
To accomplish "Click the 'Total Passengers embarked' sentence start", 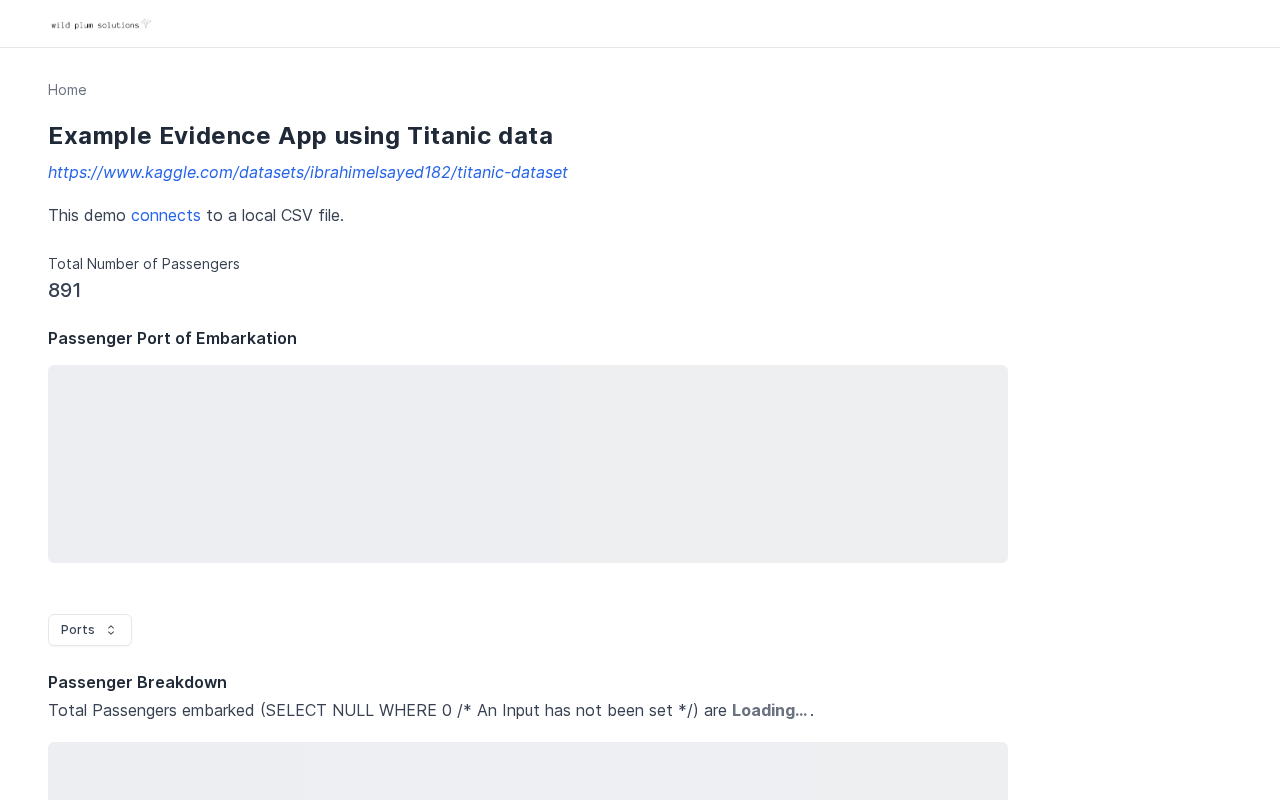I will [x=151, y=710].
